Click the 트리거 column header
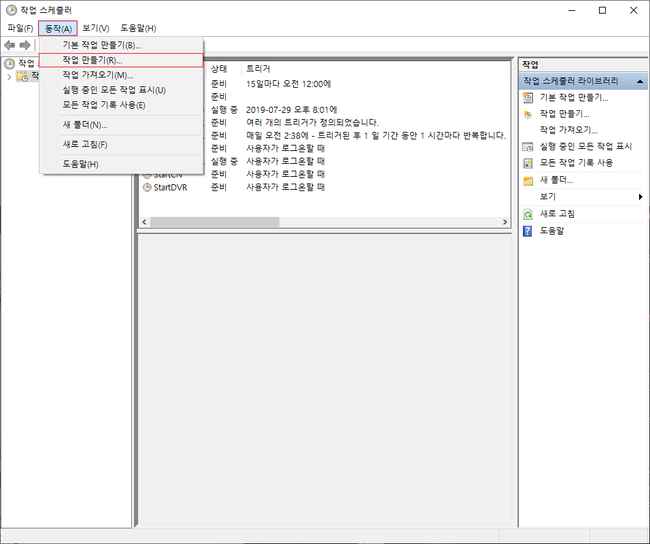 tap(258, 68)
